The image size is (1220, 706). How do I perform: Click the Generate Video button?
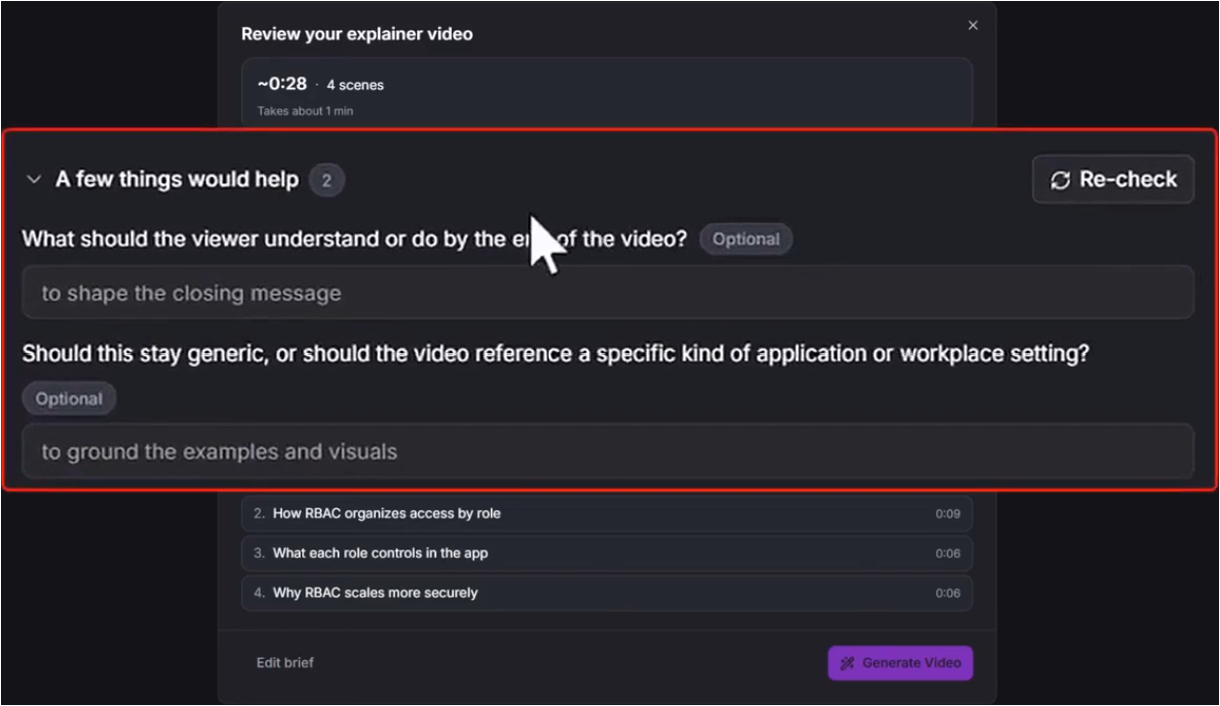[900, 663]
